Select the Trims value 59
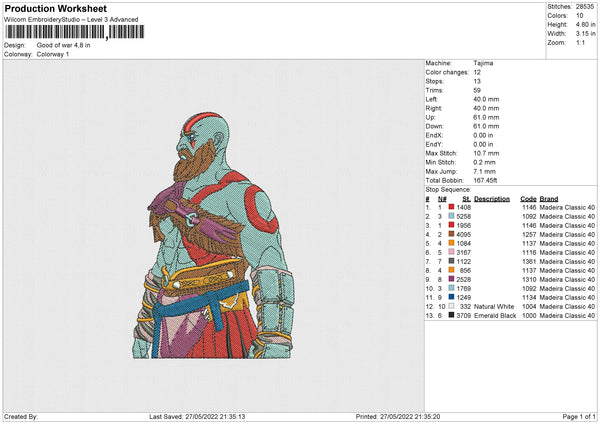The width and height of the screenshot is (600, 424). tap(477, 90)
